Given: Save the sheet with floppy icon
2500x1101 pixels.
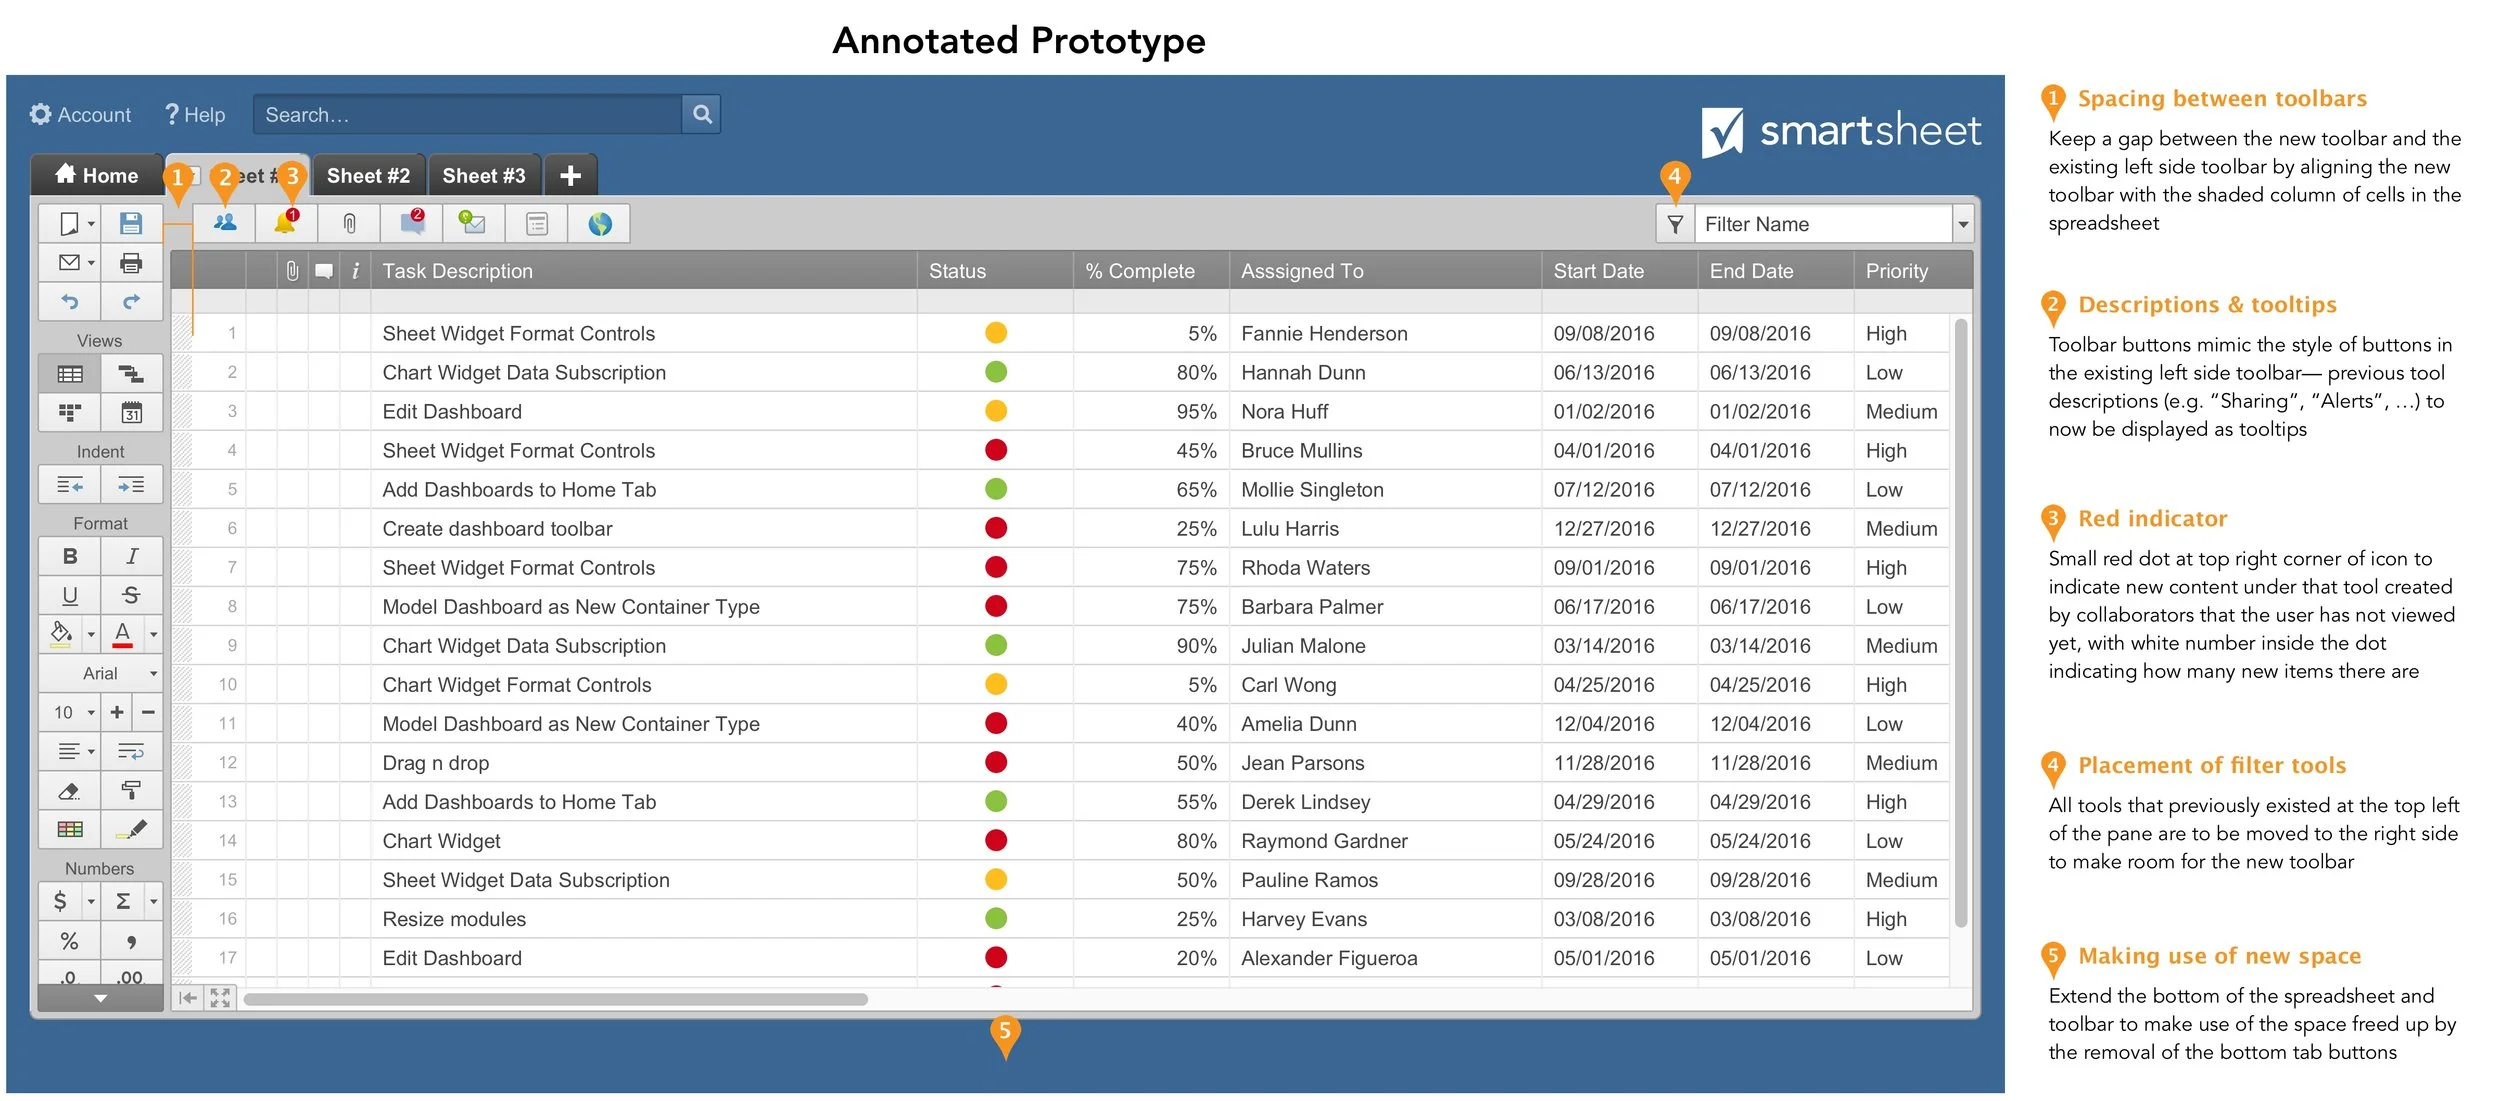Looking at the screenshot, I should point(131,223).
